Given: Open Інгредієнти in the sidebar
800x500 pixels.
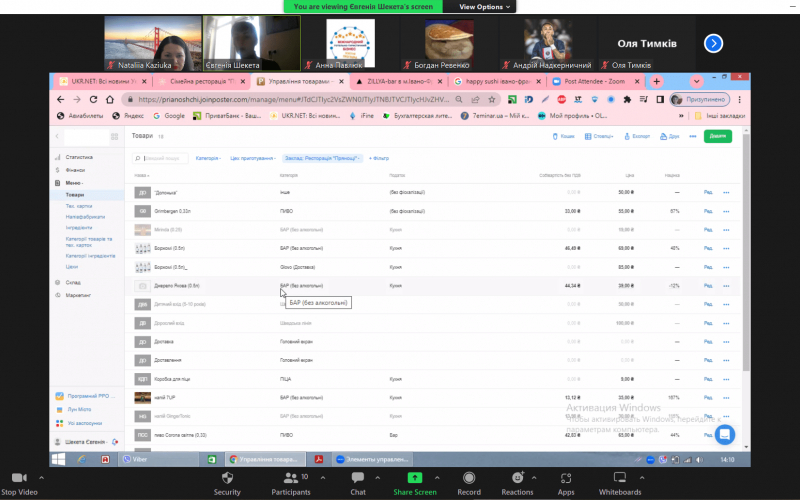Looking at the screenshot, I should pos(79,228).
